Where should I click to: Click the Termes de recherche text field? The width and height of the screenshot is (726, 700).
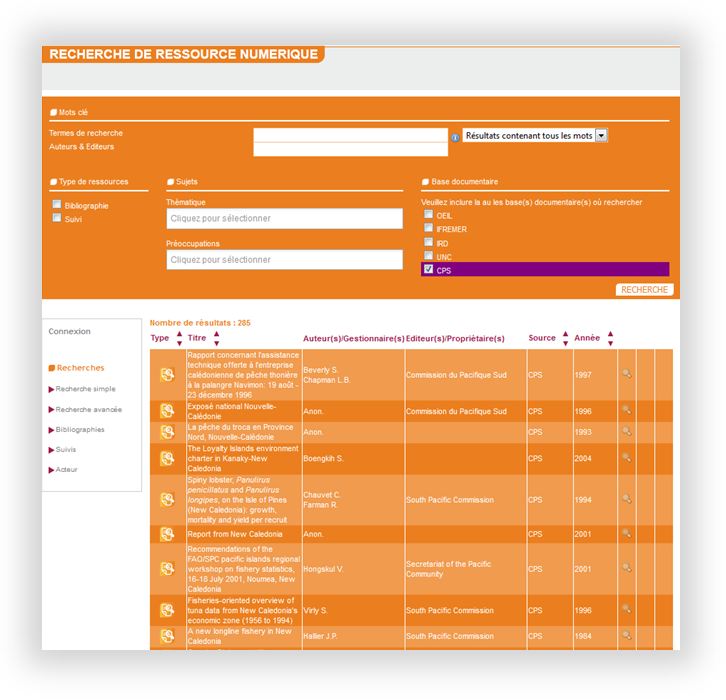[350, 135]
